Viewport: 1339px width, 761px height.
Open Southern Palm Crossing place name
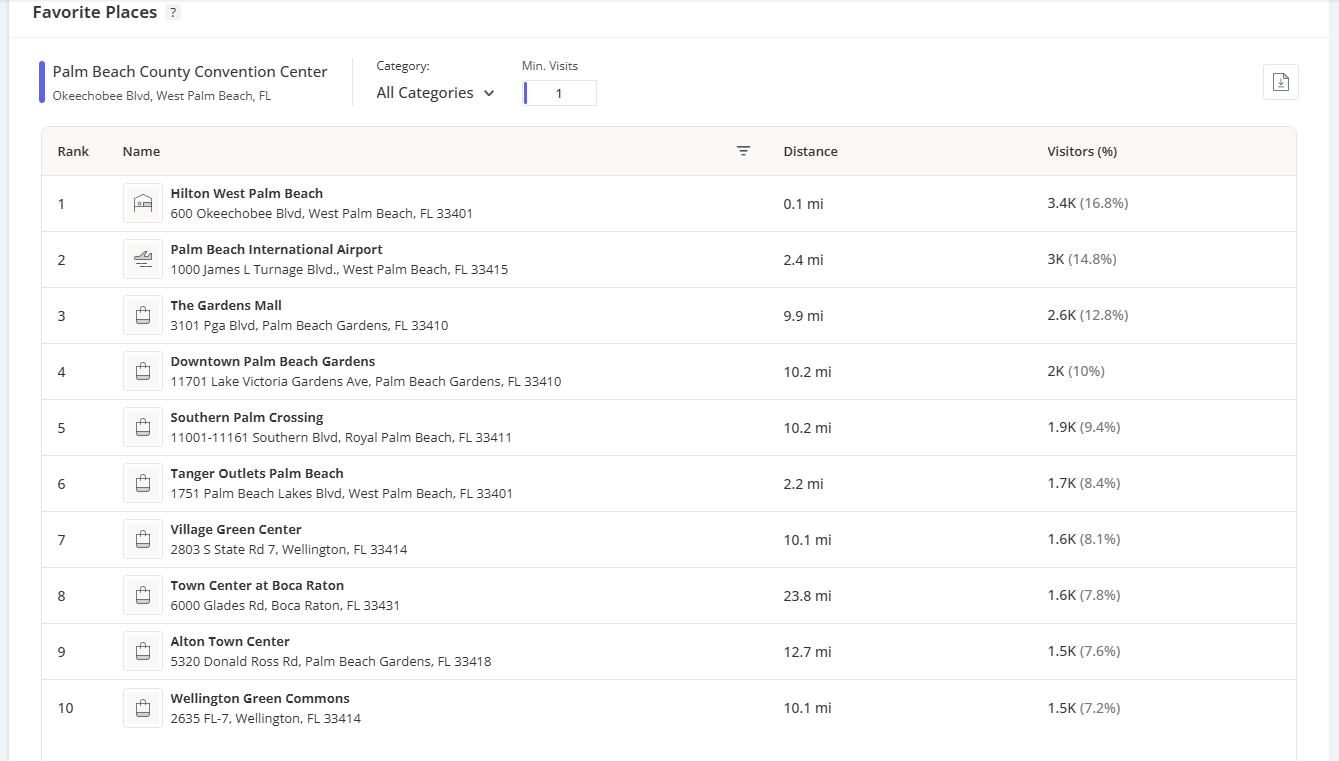tap(246, 417)
